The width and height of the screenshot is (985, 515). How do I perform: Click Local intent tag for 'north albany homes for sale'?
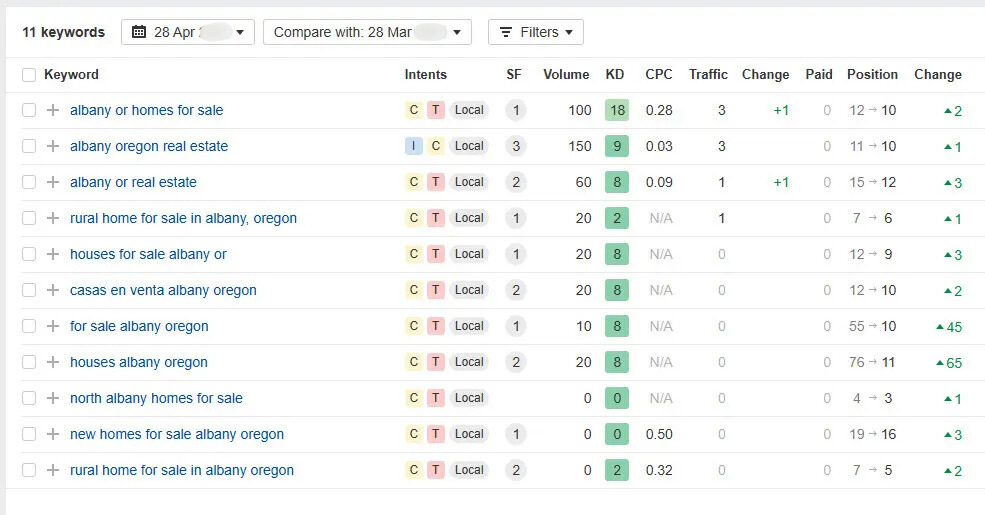tap(469, 398)
